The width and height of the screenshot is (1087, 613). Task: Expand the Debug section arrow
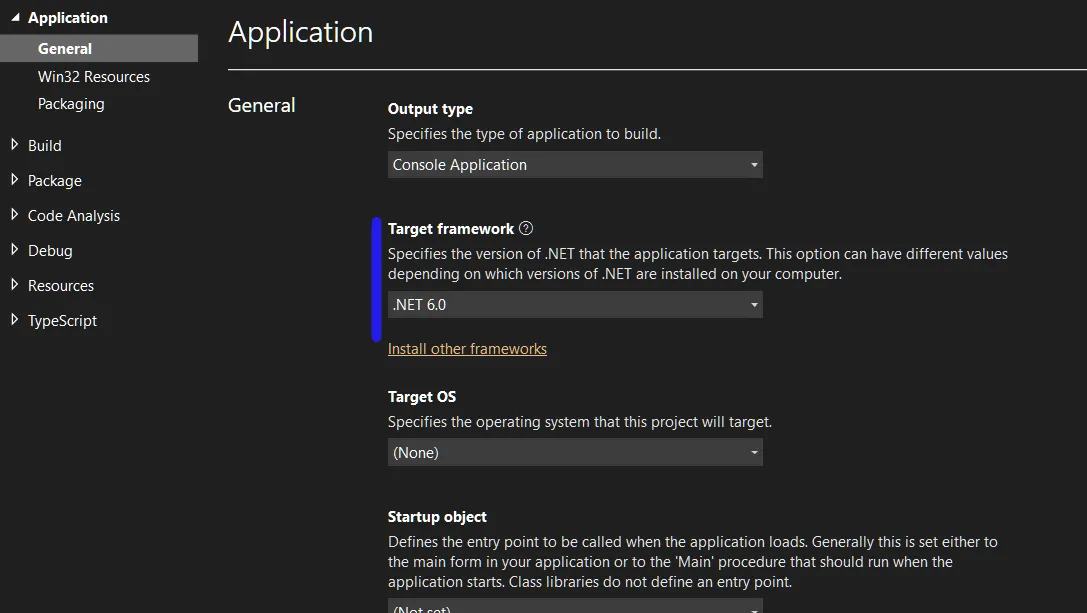click(15, 250)
